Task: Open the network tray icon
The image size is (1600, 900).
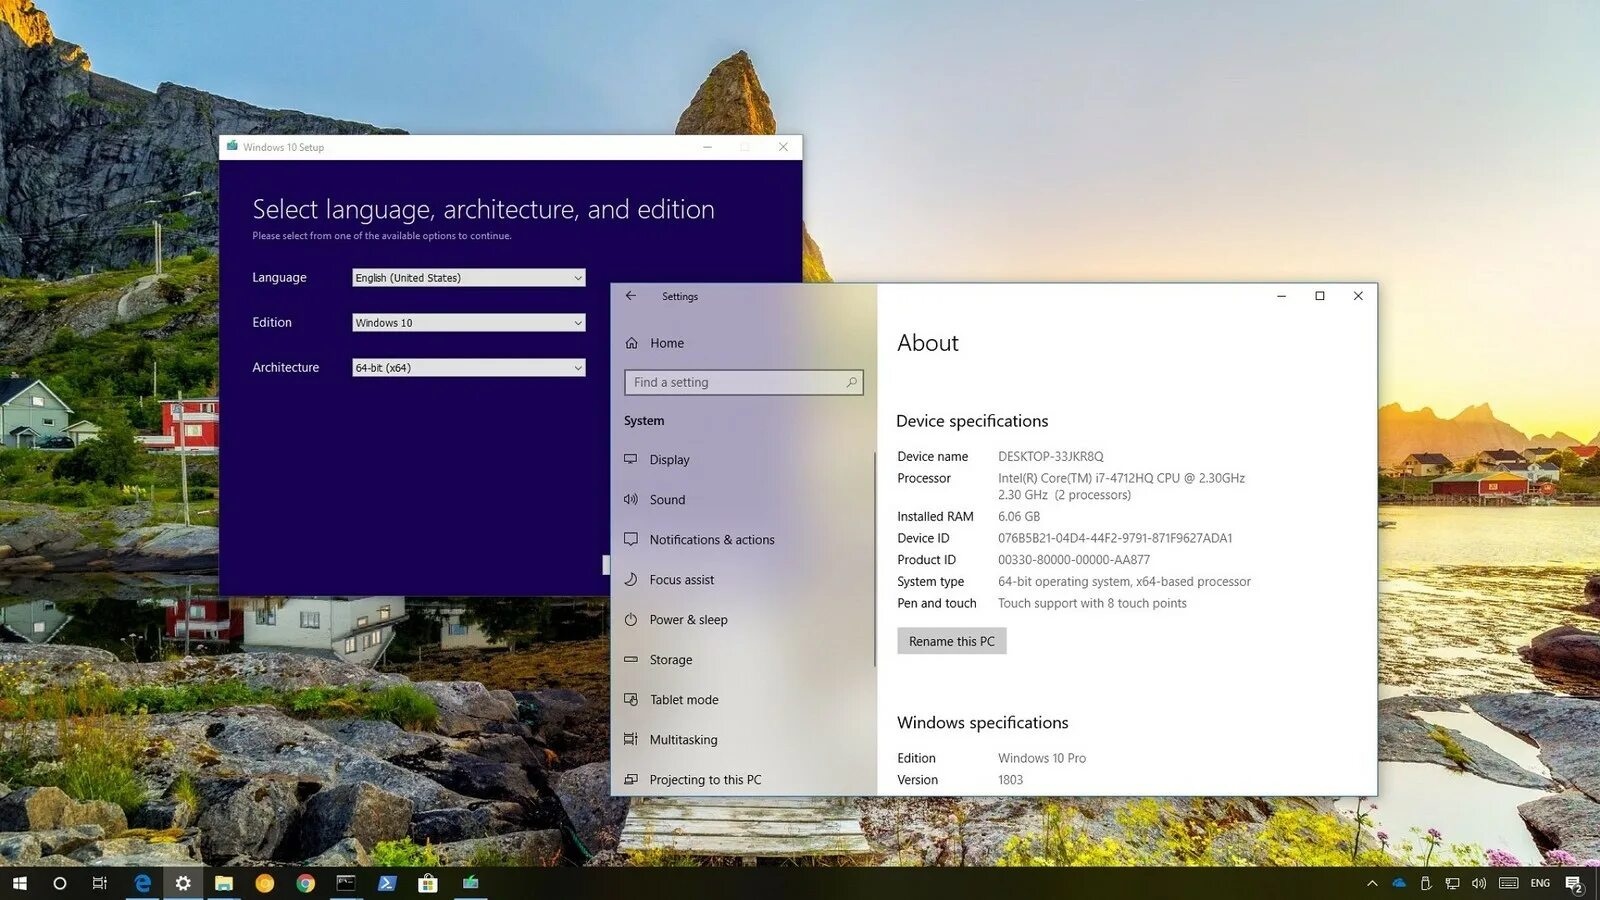Action: [1452, 883]
